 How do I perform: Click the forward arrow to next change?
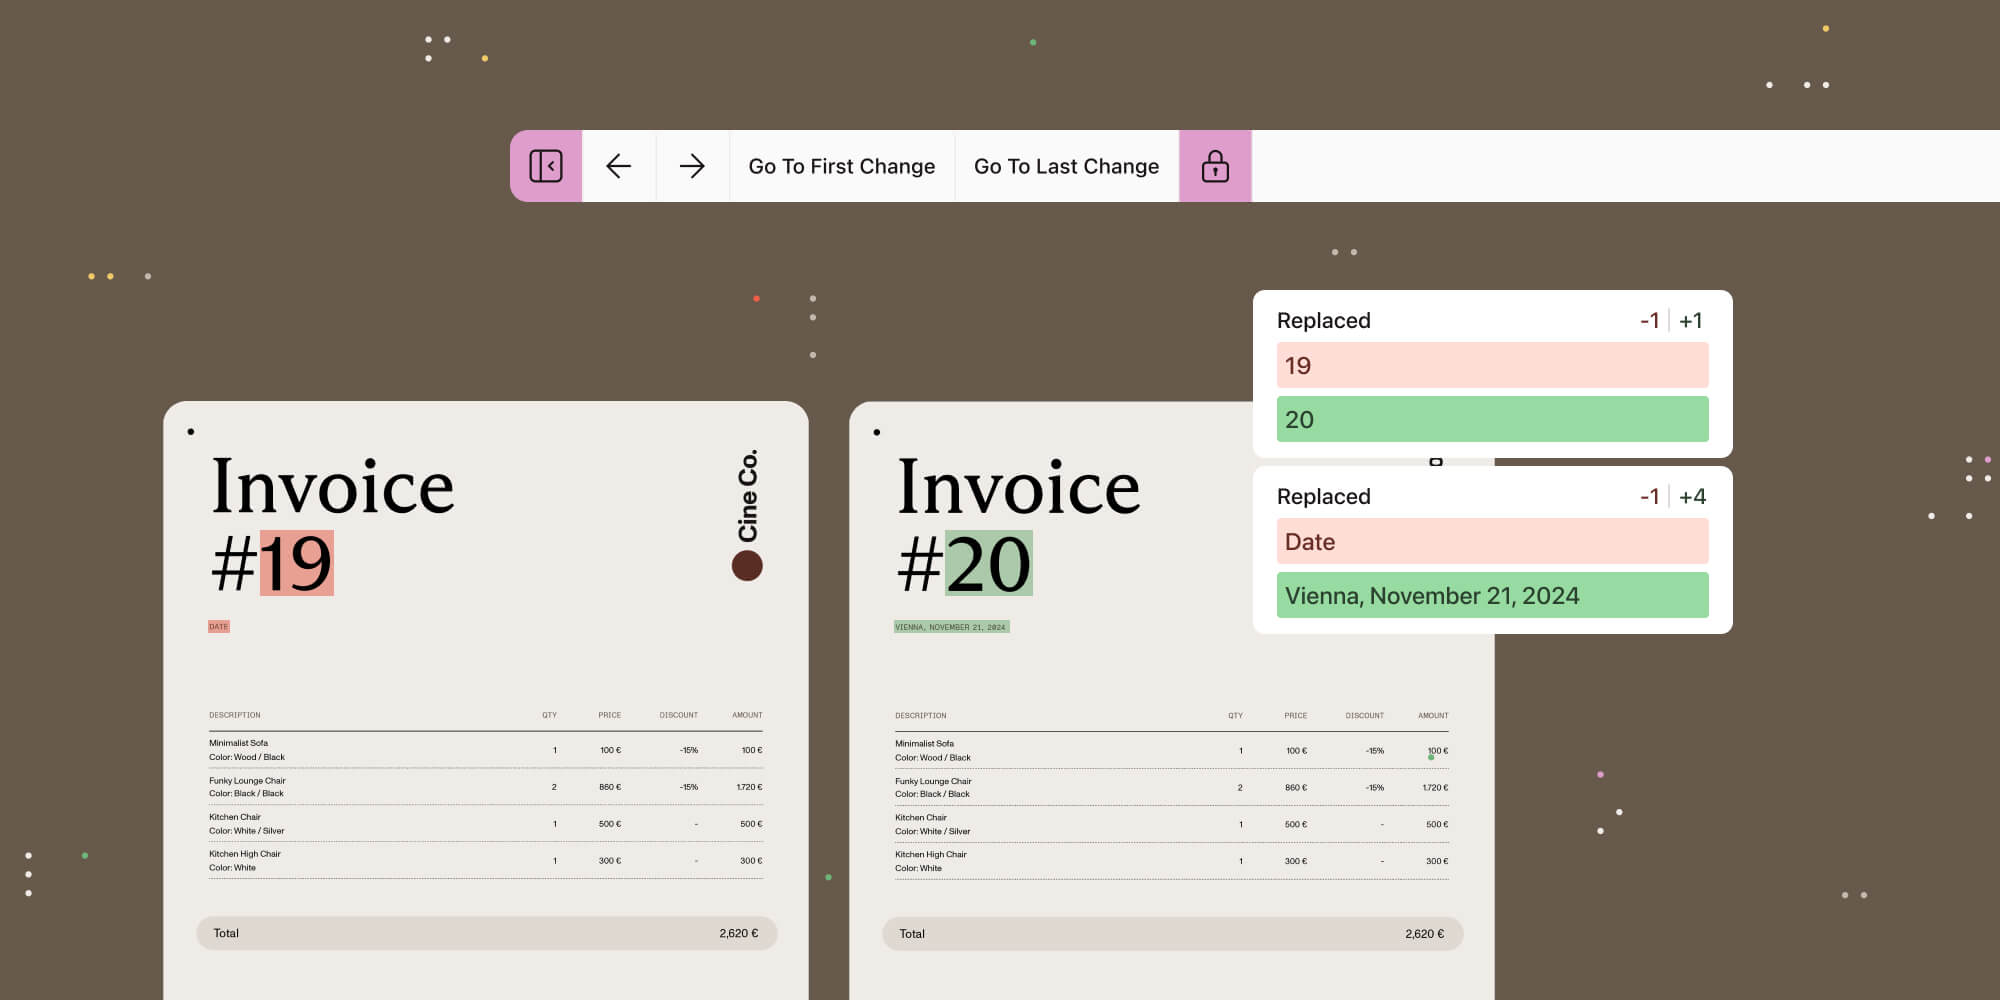coord(692,166)
